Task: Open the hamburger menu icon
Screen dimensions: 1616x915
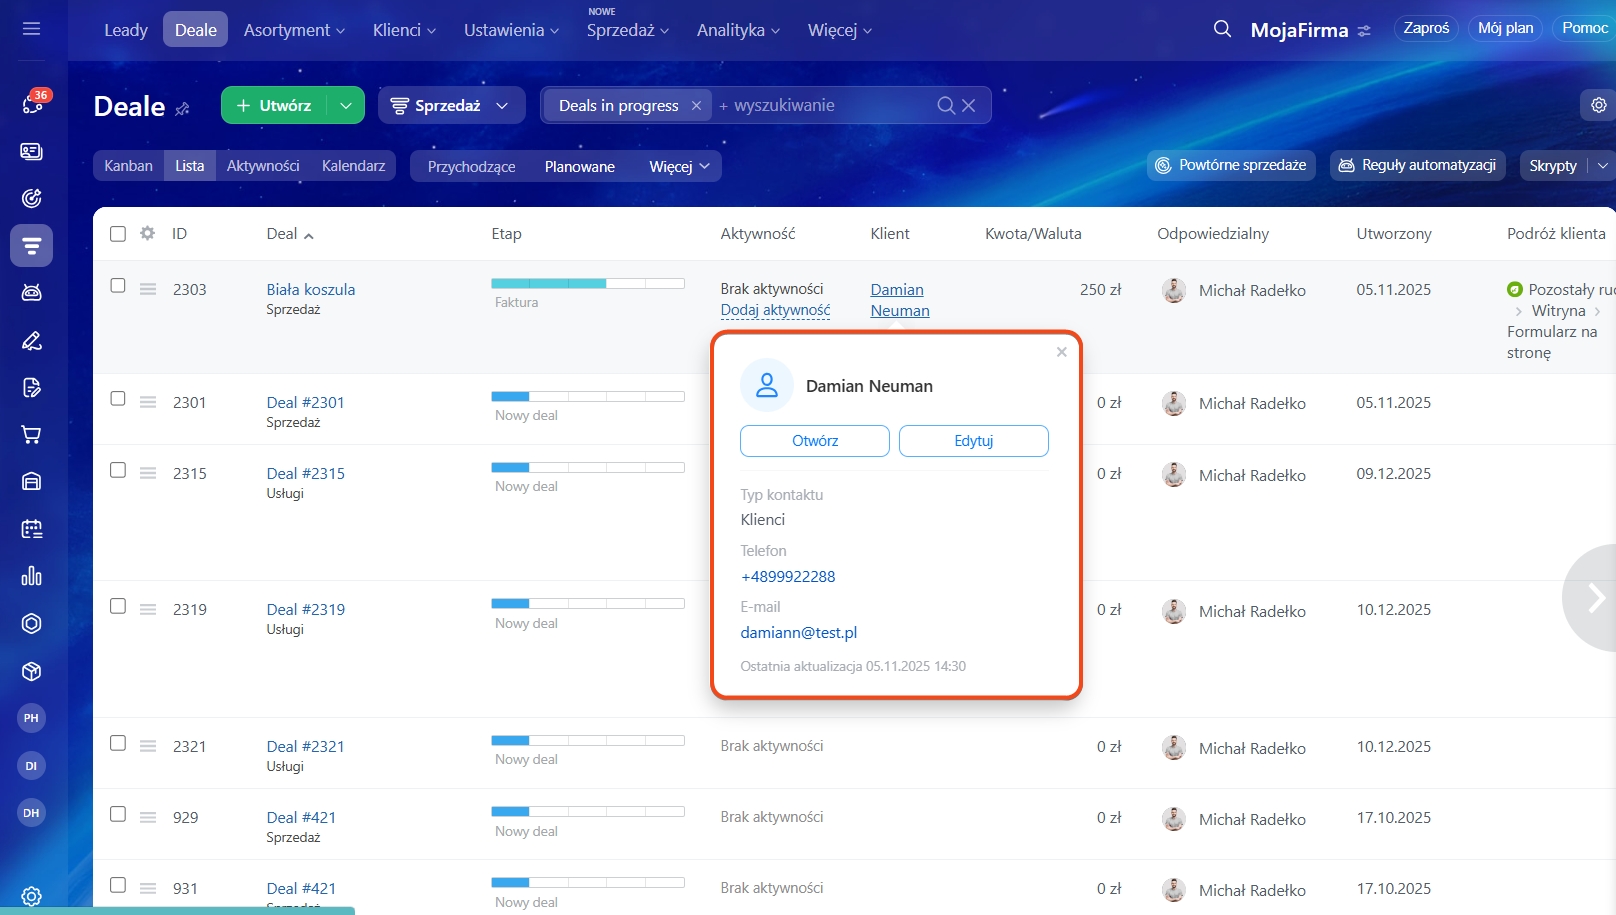Action: [31, 29]
